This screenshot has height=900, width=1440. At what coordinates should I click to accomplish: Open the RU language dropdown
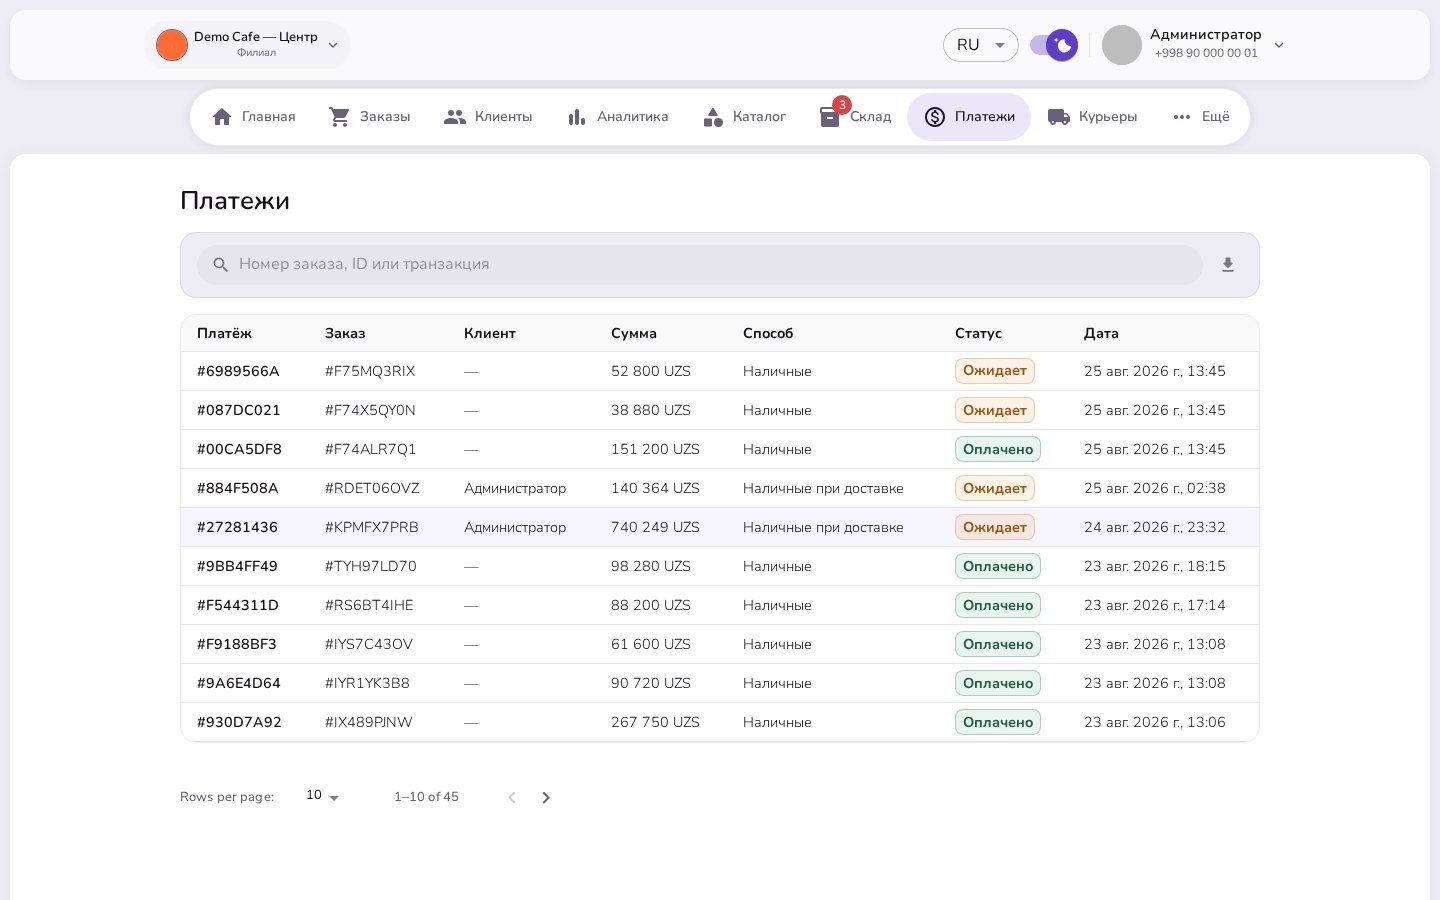pyautogui.click(x=981, y=45)
